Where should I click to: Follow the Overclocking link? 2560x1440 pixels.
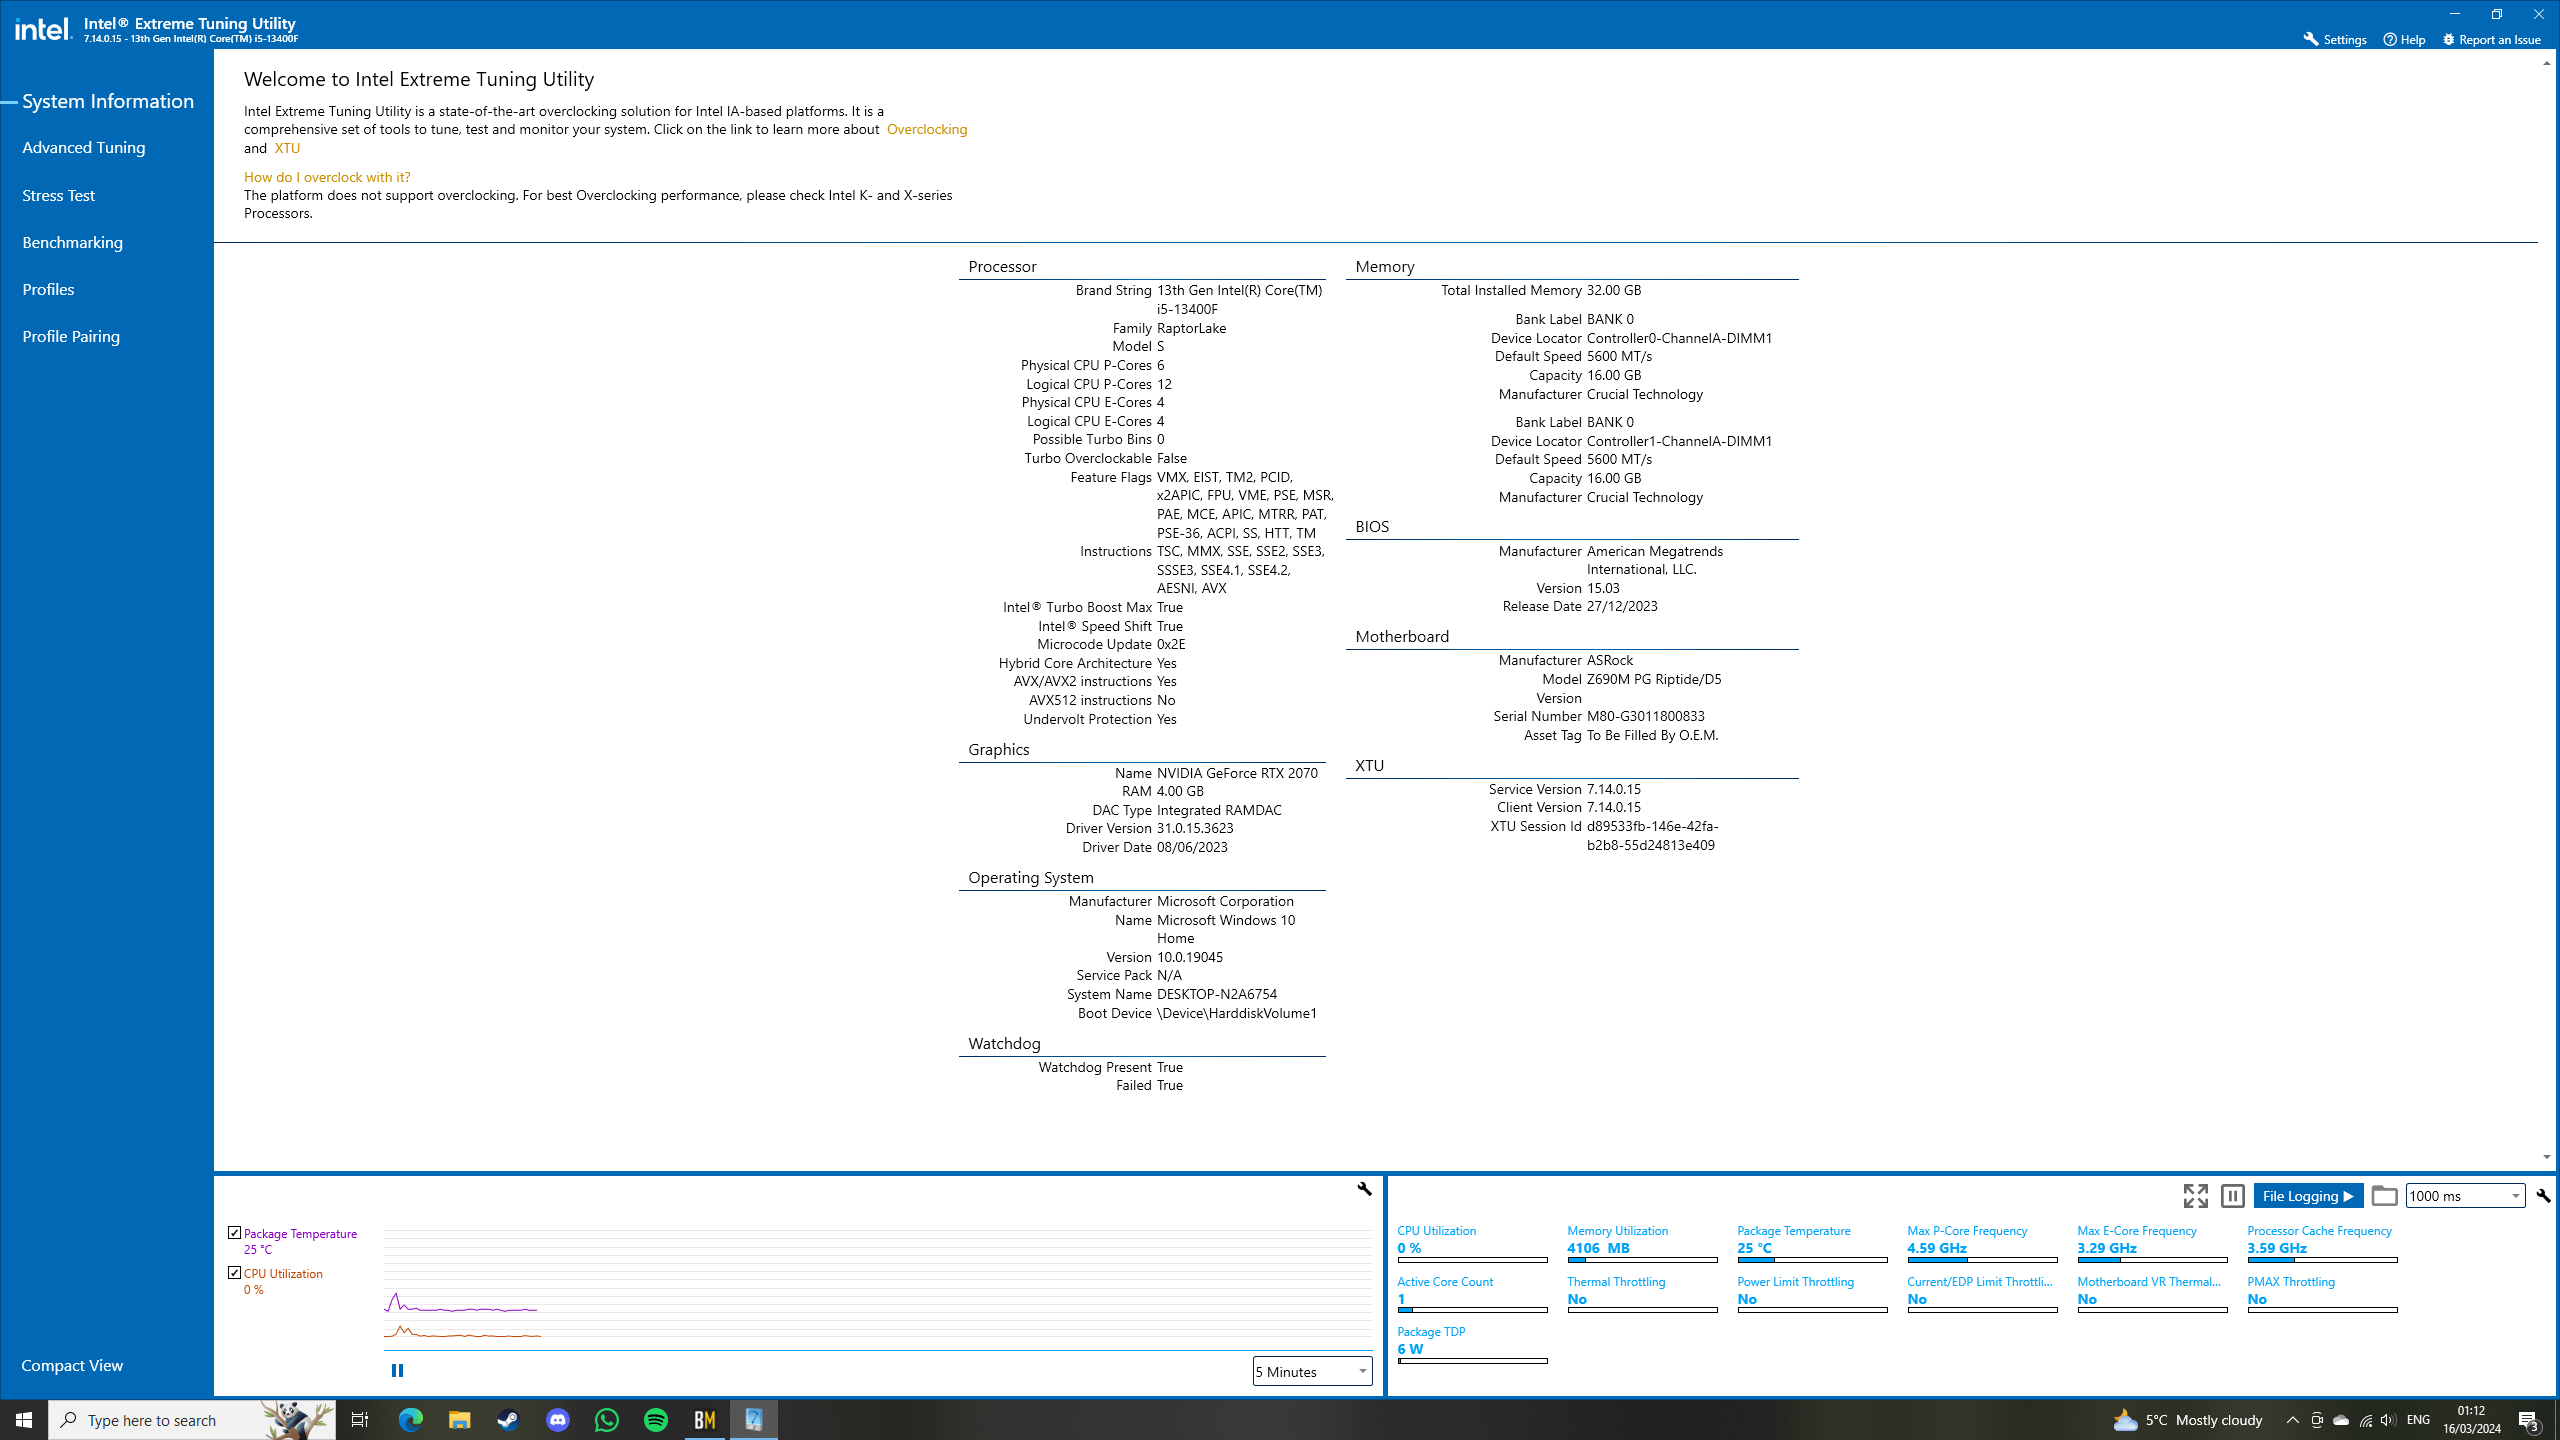point(927,129)
